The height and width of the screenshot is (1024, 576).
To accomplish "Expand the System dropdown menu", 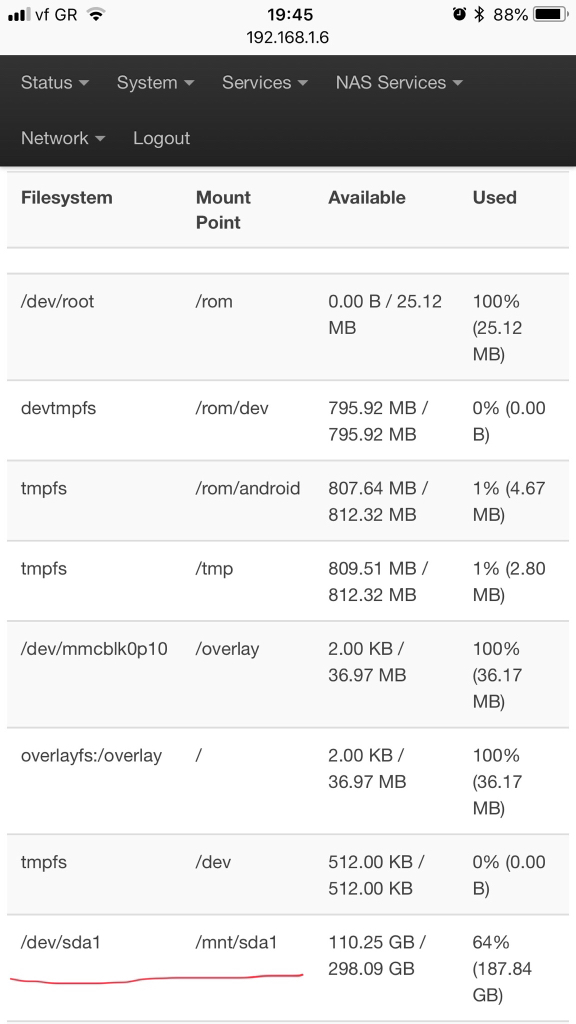I will point(155,83).
